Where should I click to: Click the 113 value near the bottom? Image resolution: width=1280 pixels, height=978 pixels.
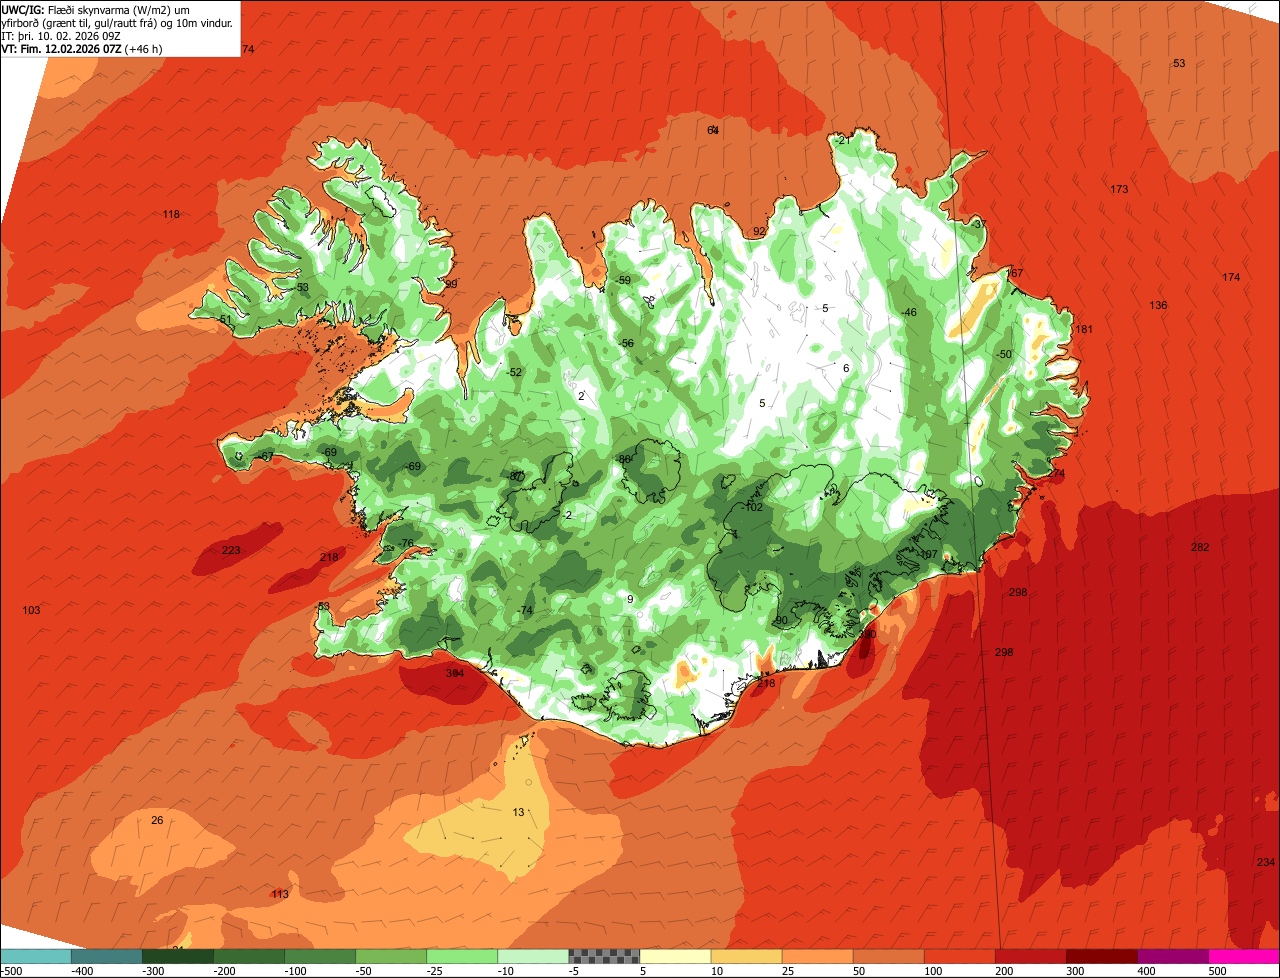pos(280,894)
